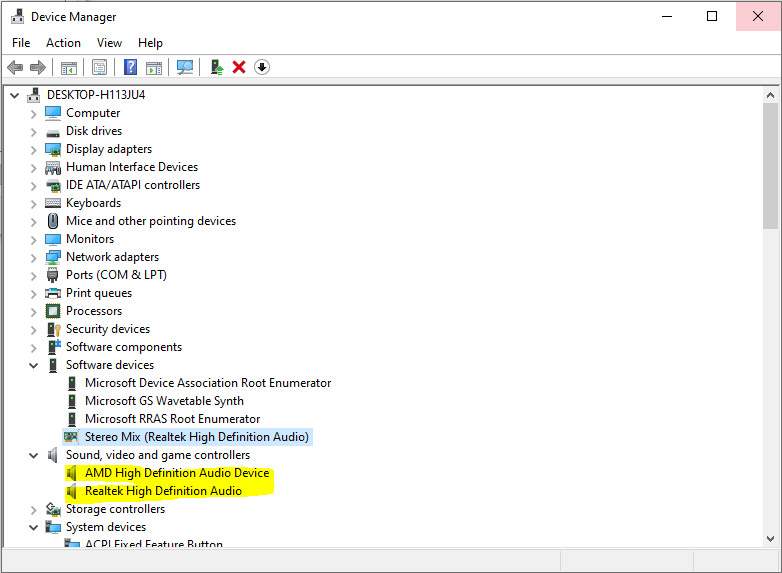The width and height of the screenshot is (782, 573).
Task: Open the Properties toolbar icon
Action: click(100, 67)
